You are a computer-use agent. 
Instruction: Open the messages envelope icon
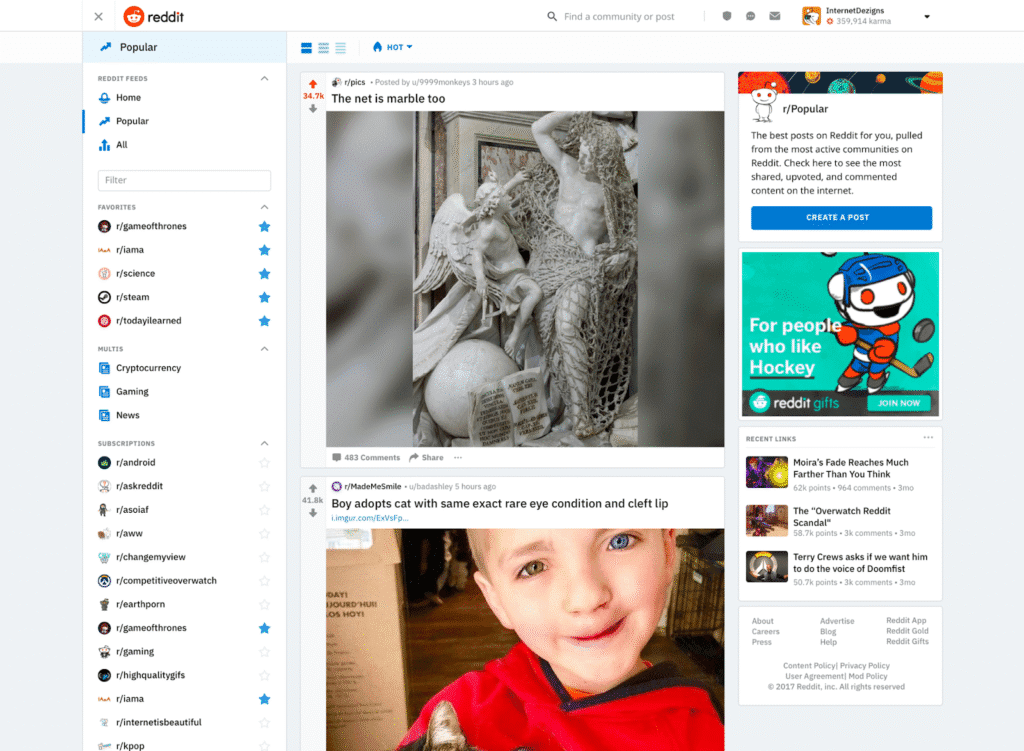[x=774, y=16]
